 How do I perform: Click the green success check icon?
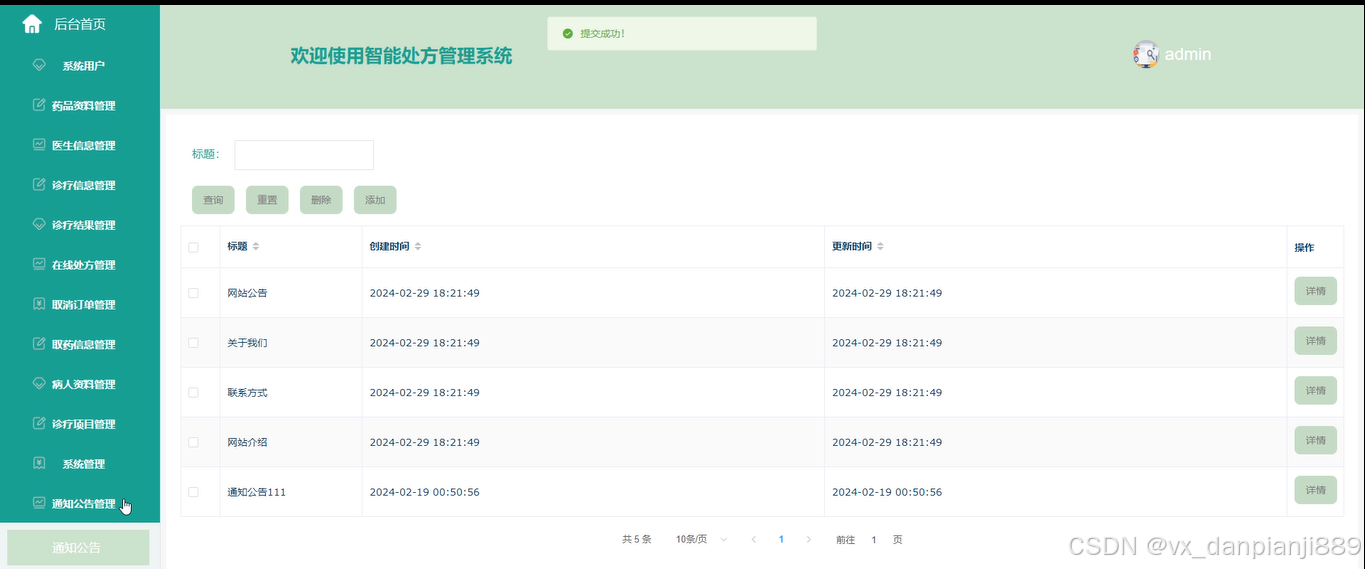coord(568,34)
